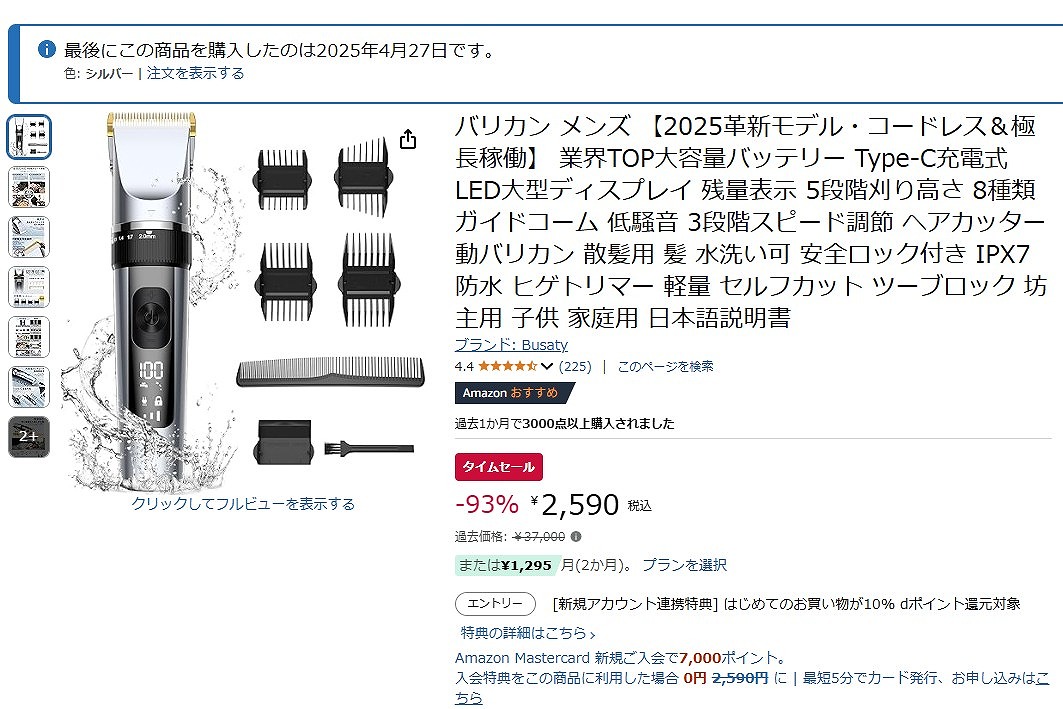This screenshot has width=1063, height=709.
Task: Click プランを選択 installment plan link
Action: tap(684, 565)
